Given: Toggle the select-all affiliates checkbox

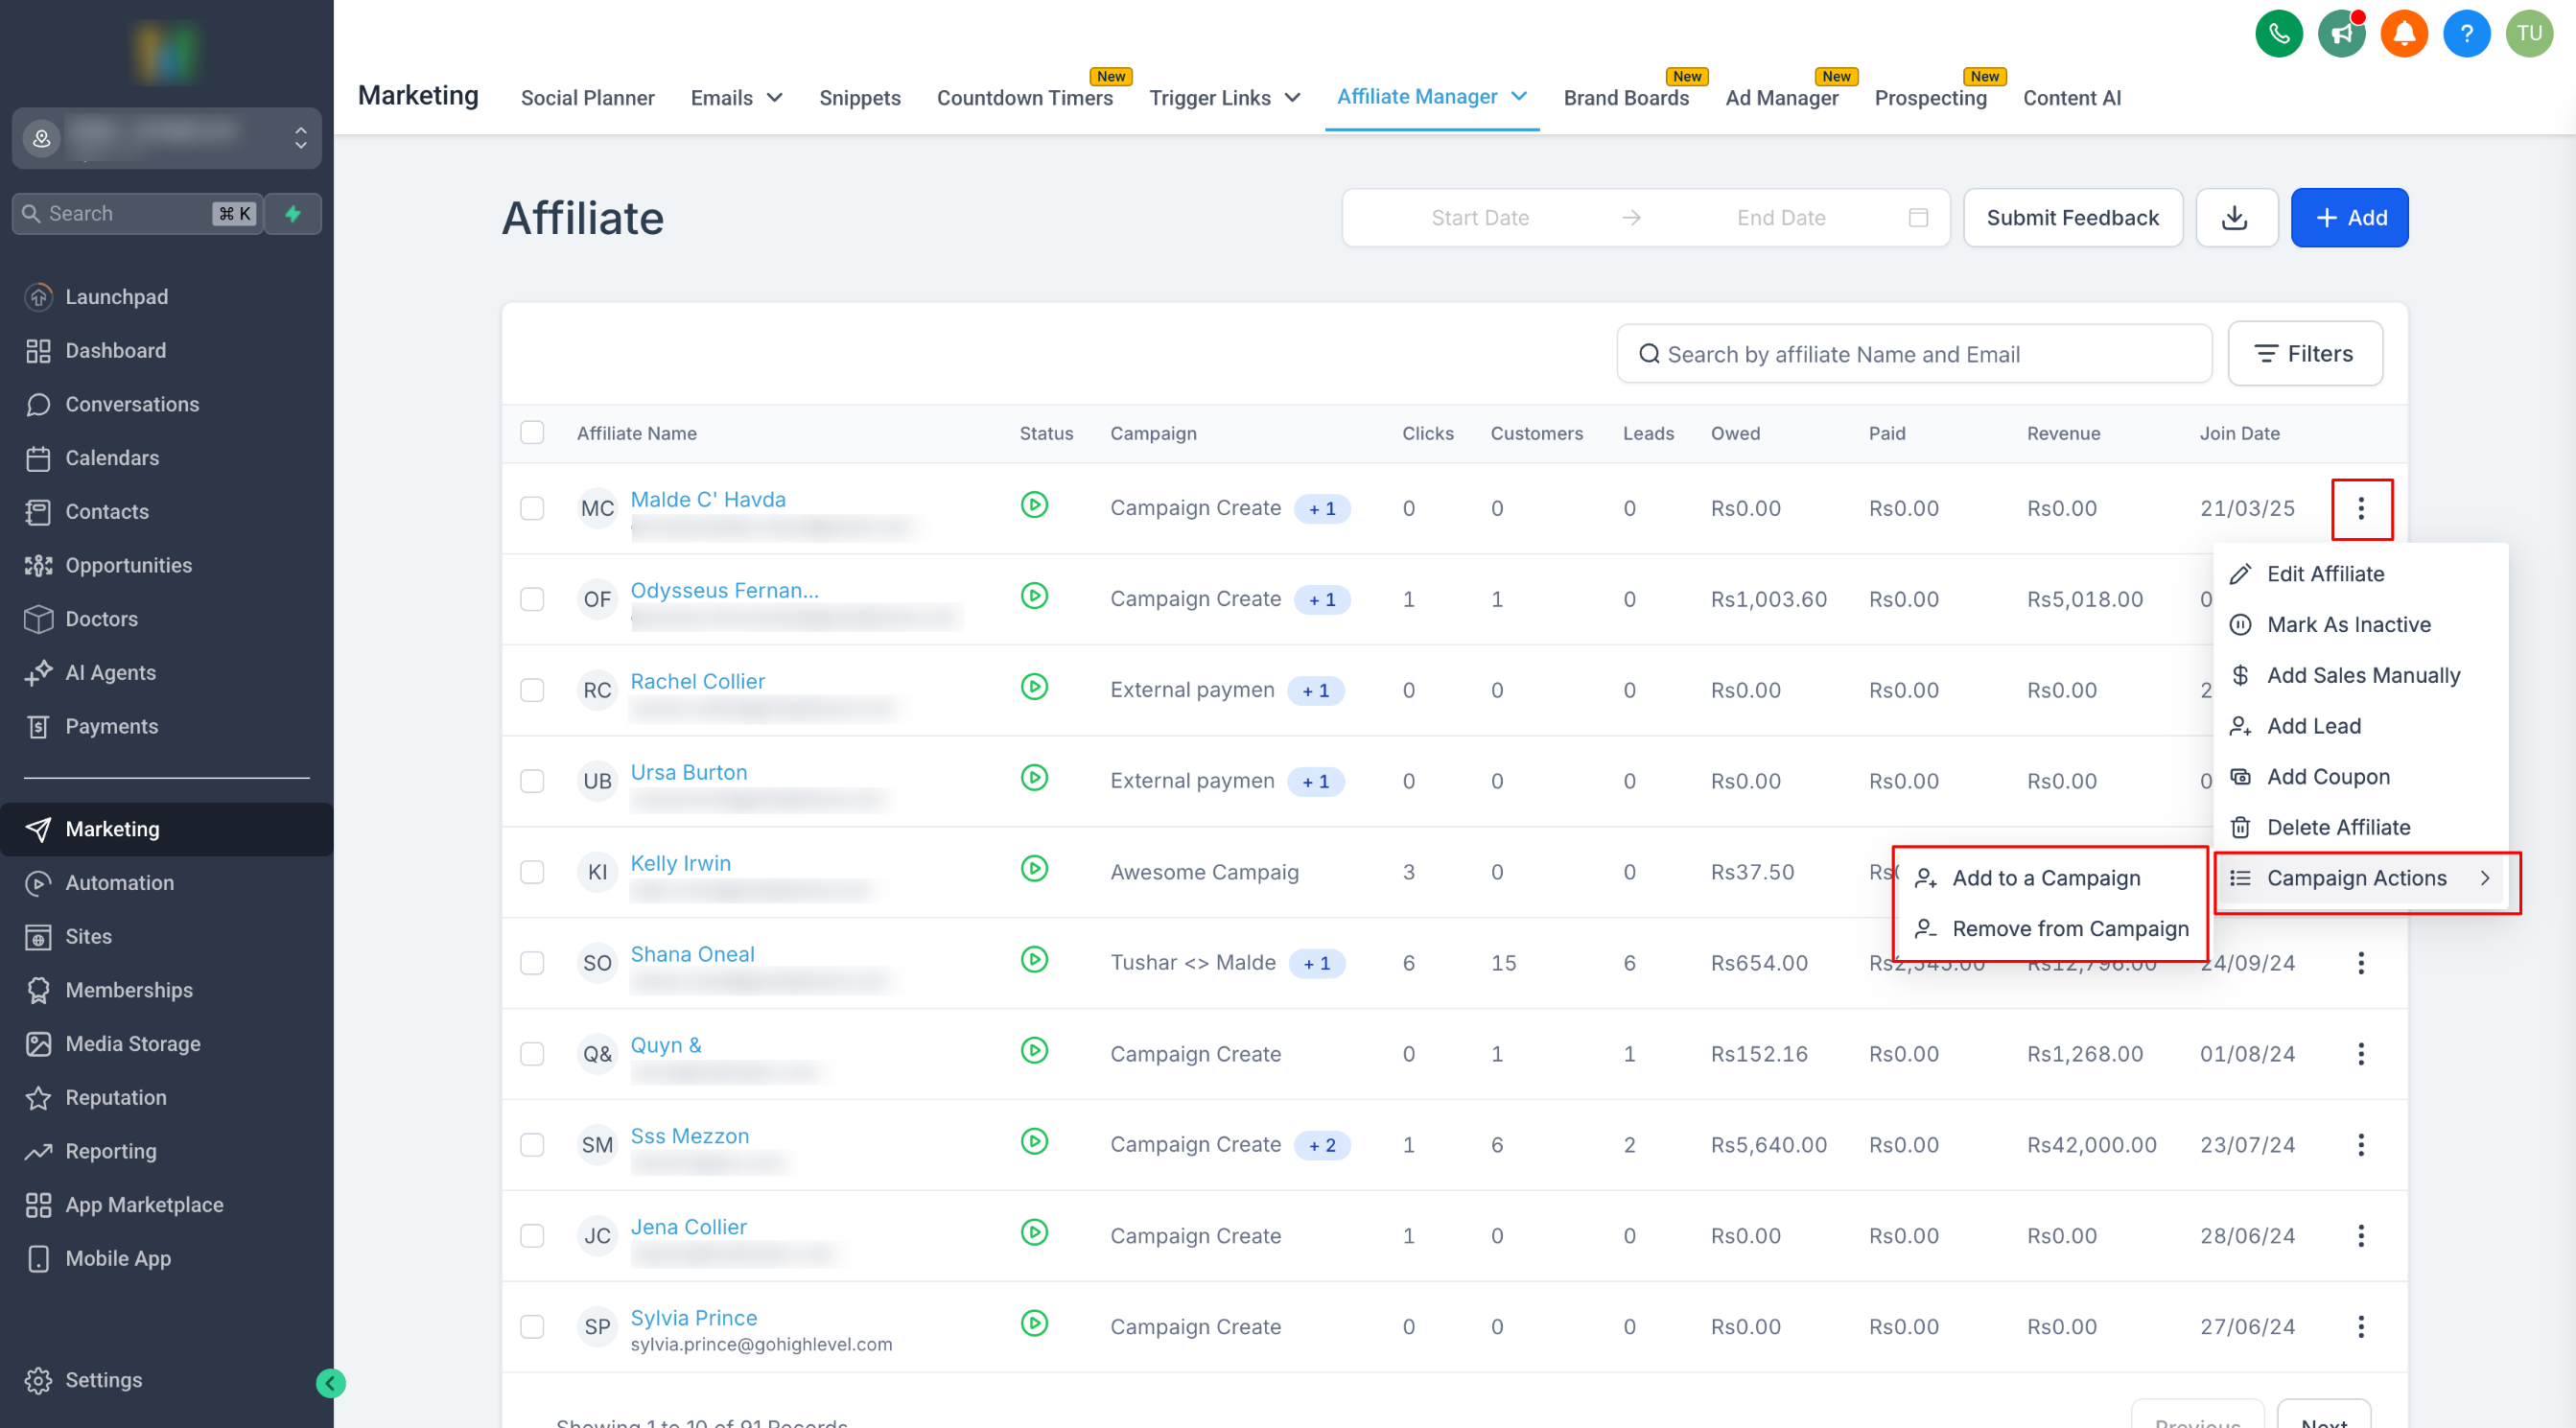Looking at the screenshot, I should click(532, 433).
